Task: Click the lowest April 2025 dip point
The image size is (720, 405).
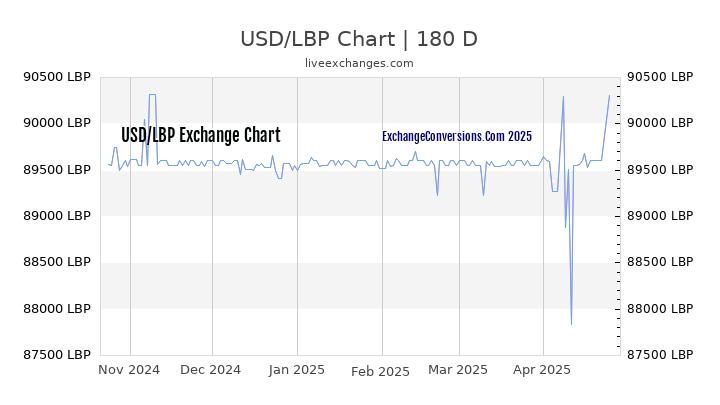Action: point(571,325)
